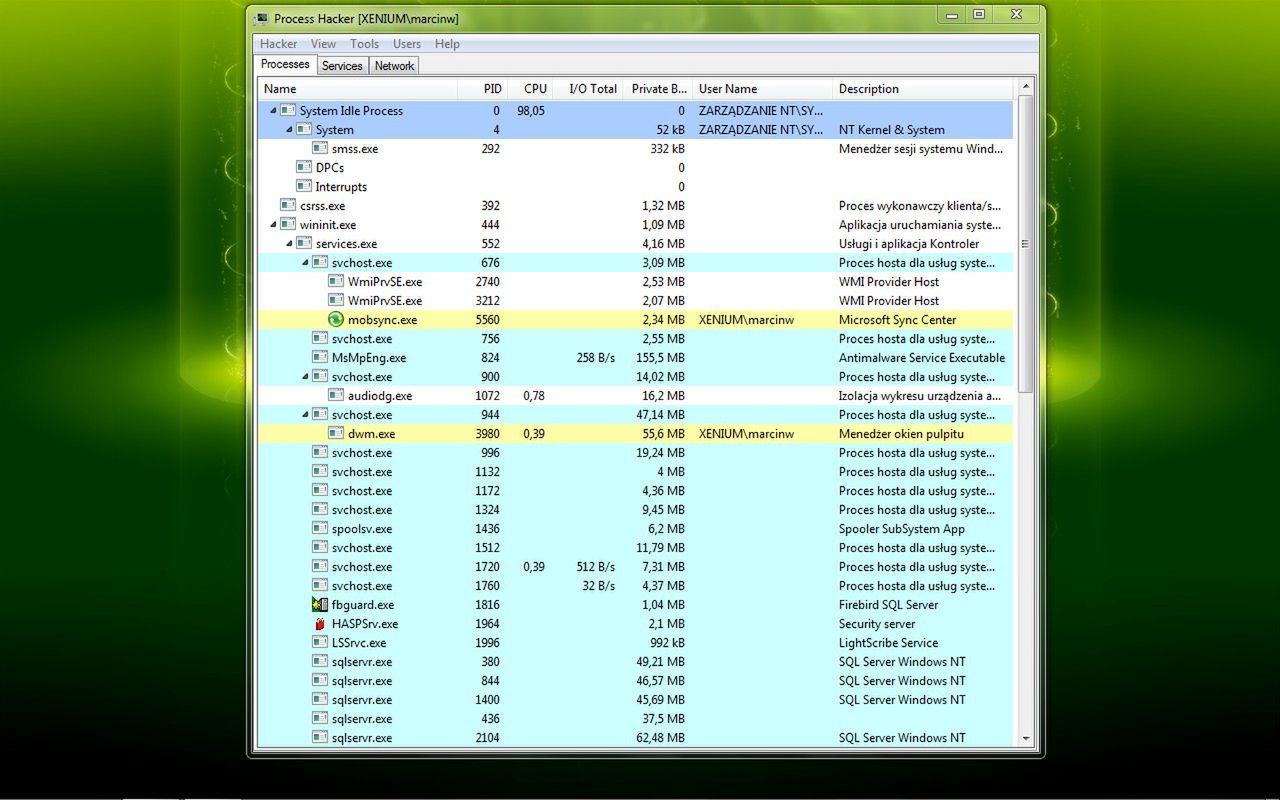
Task: Select the svchost.exe PID 1760 row
Action: tap(635, 585)
